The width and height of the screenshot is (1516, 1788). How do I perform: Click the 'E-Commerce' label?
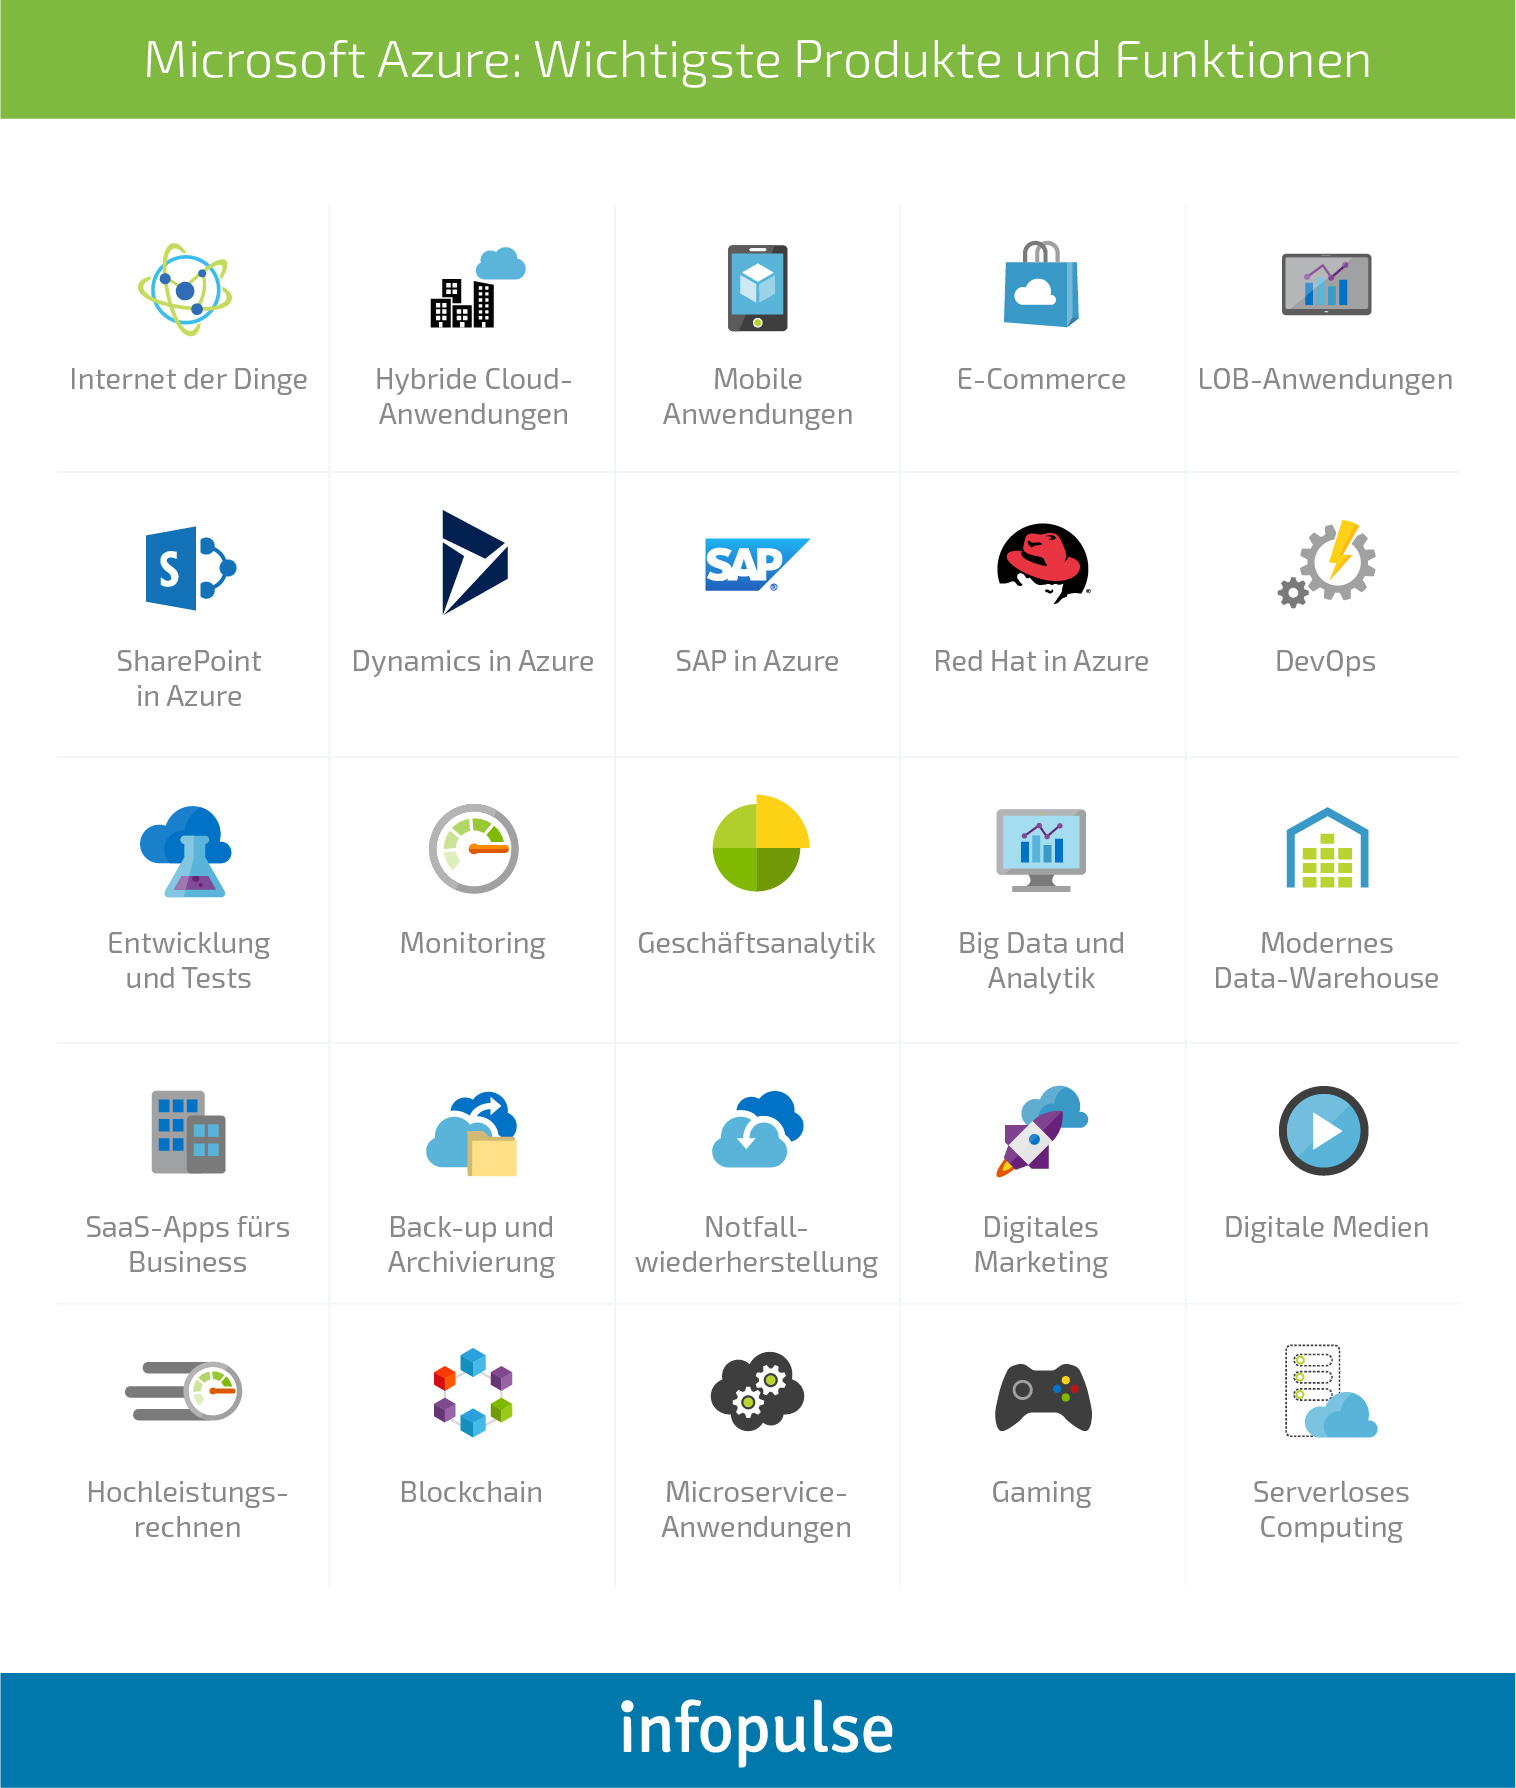tap(1041, 380)
